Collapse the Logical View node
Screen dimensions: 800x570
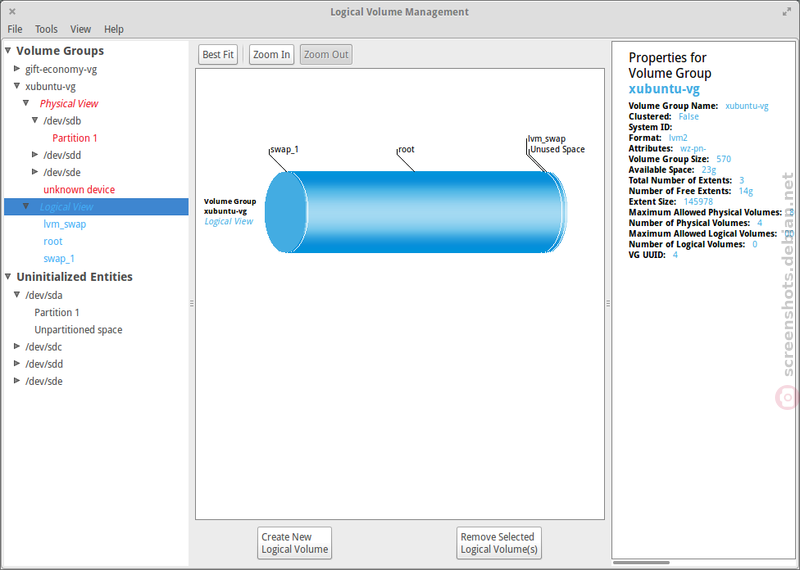pyautogui.click(x=26, y=206)
